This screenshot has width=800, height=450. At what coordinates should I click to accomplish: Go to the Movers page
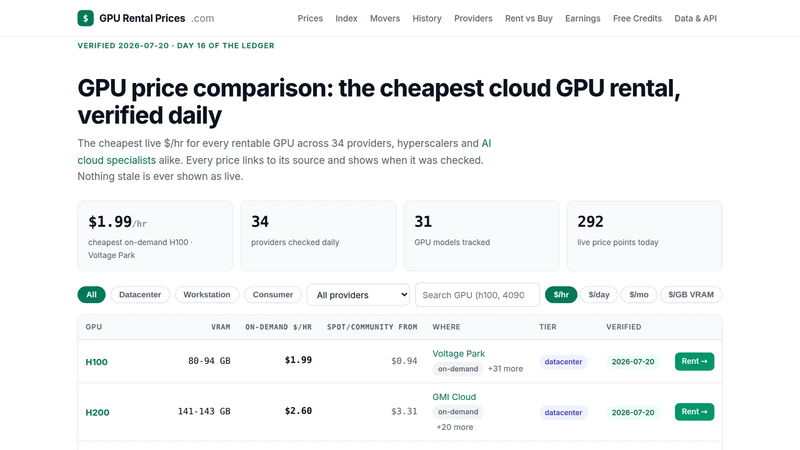click(x=385, y=18)
